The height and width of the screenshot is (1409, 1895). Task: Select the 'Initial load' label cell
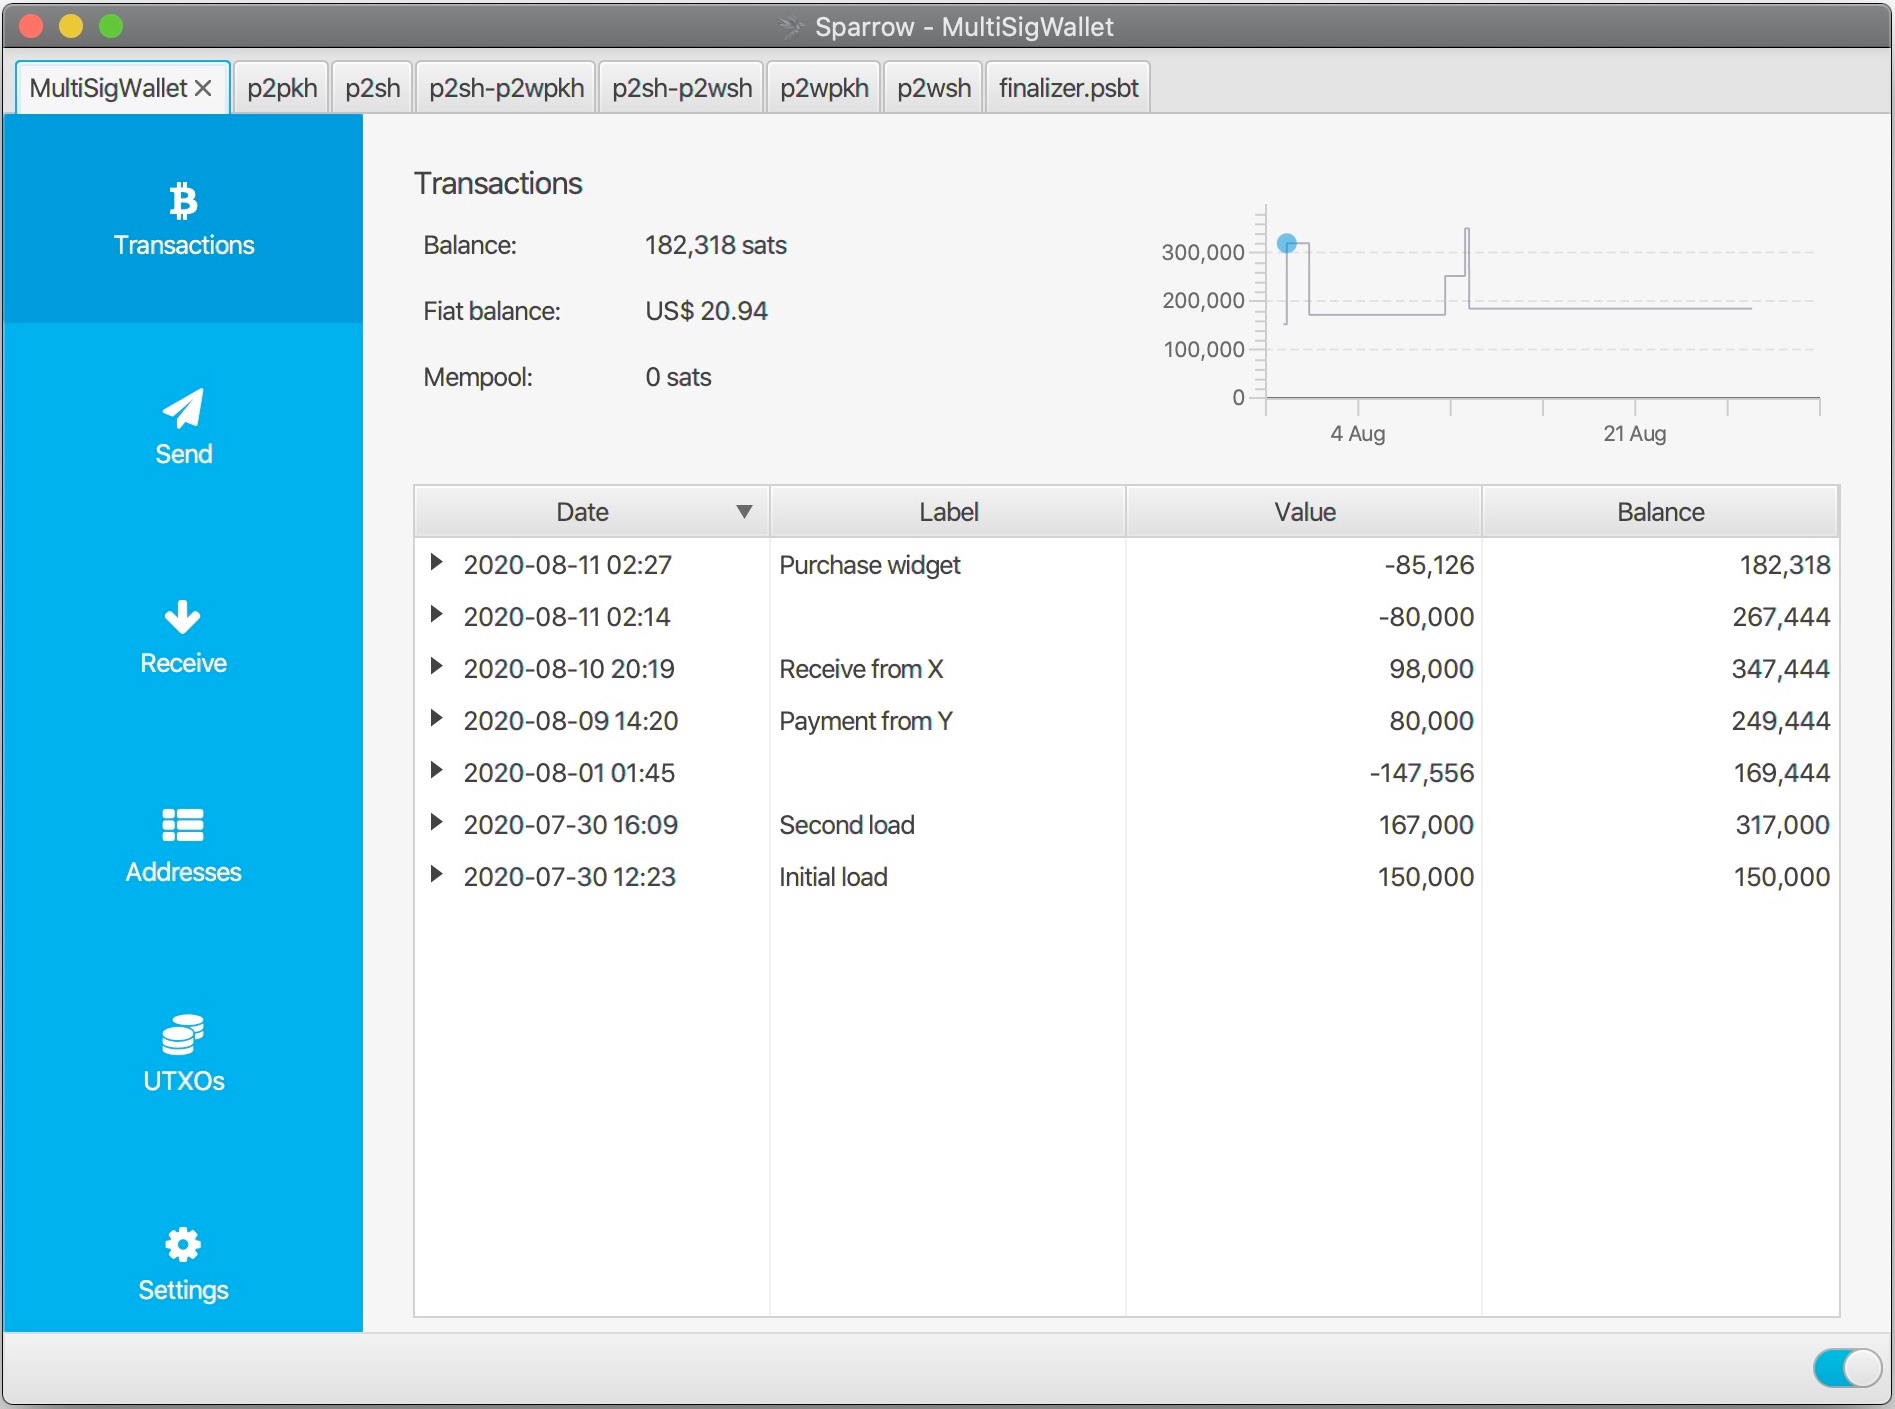948,877
